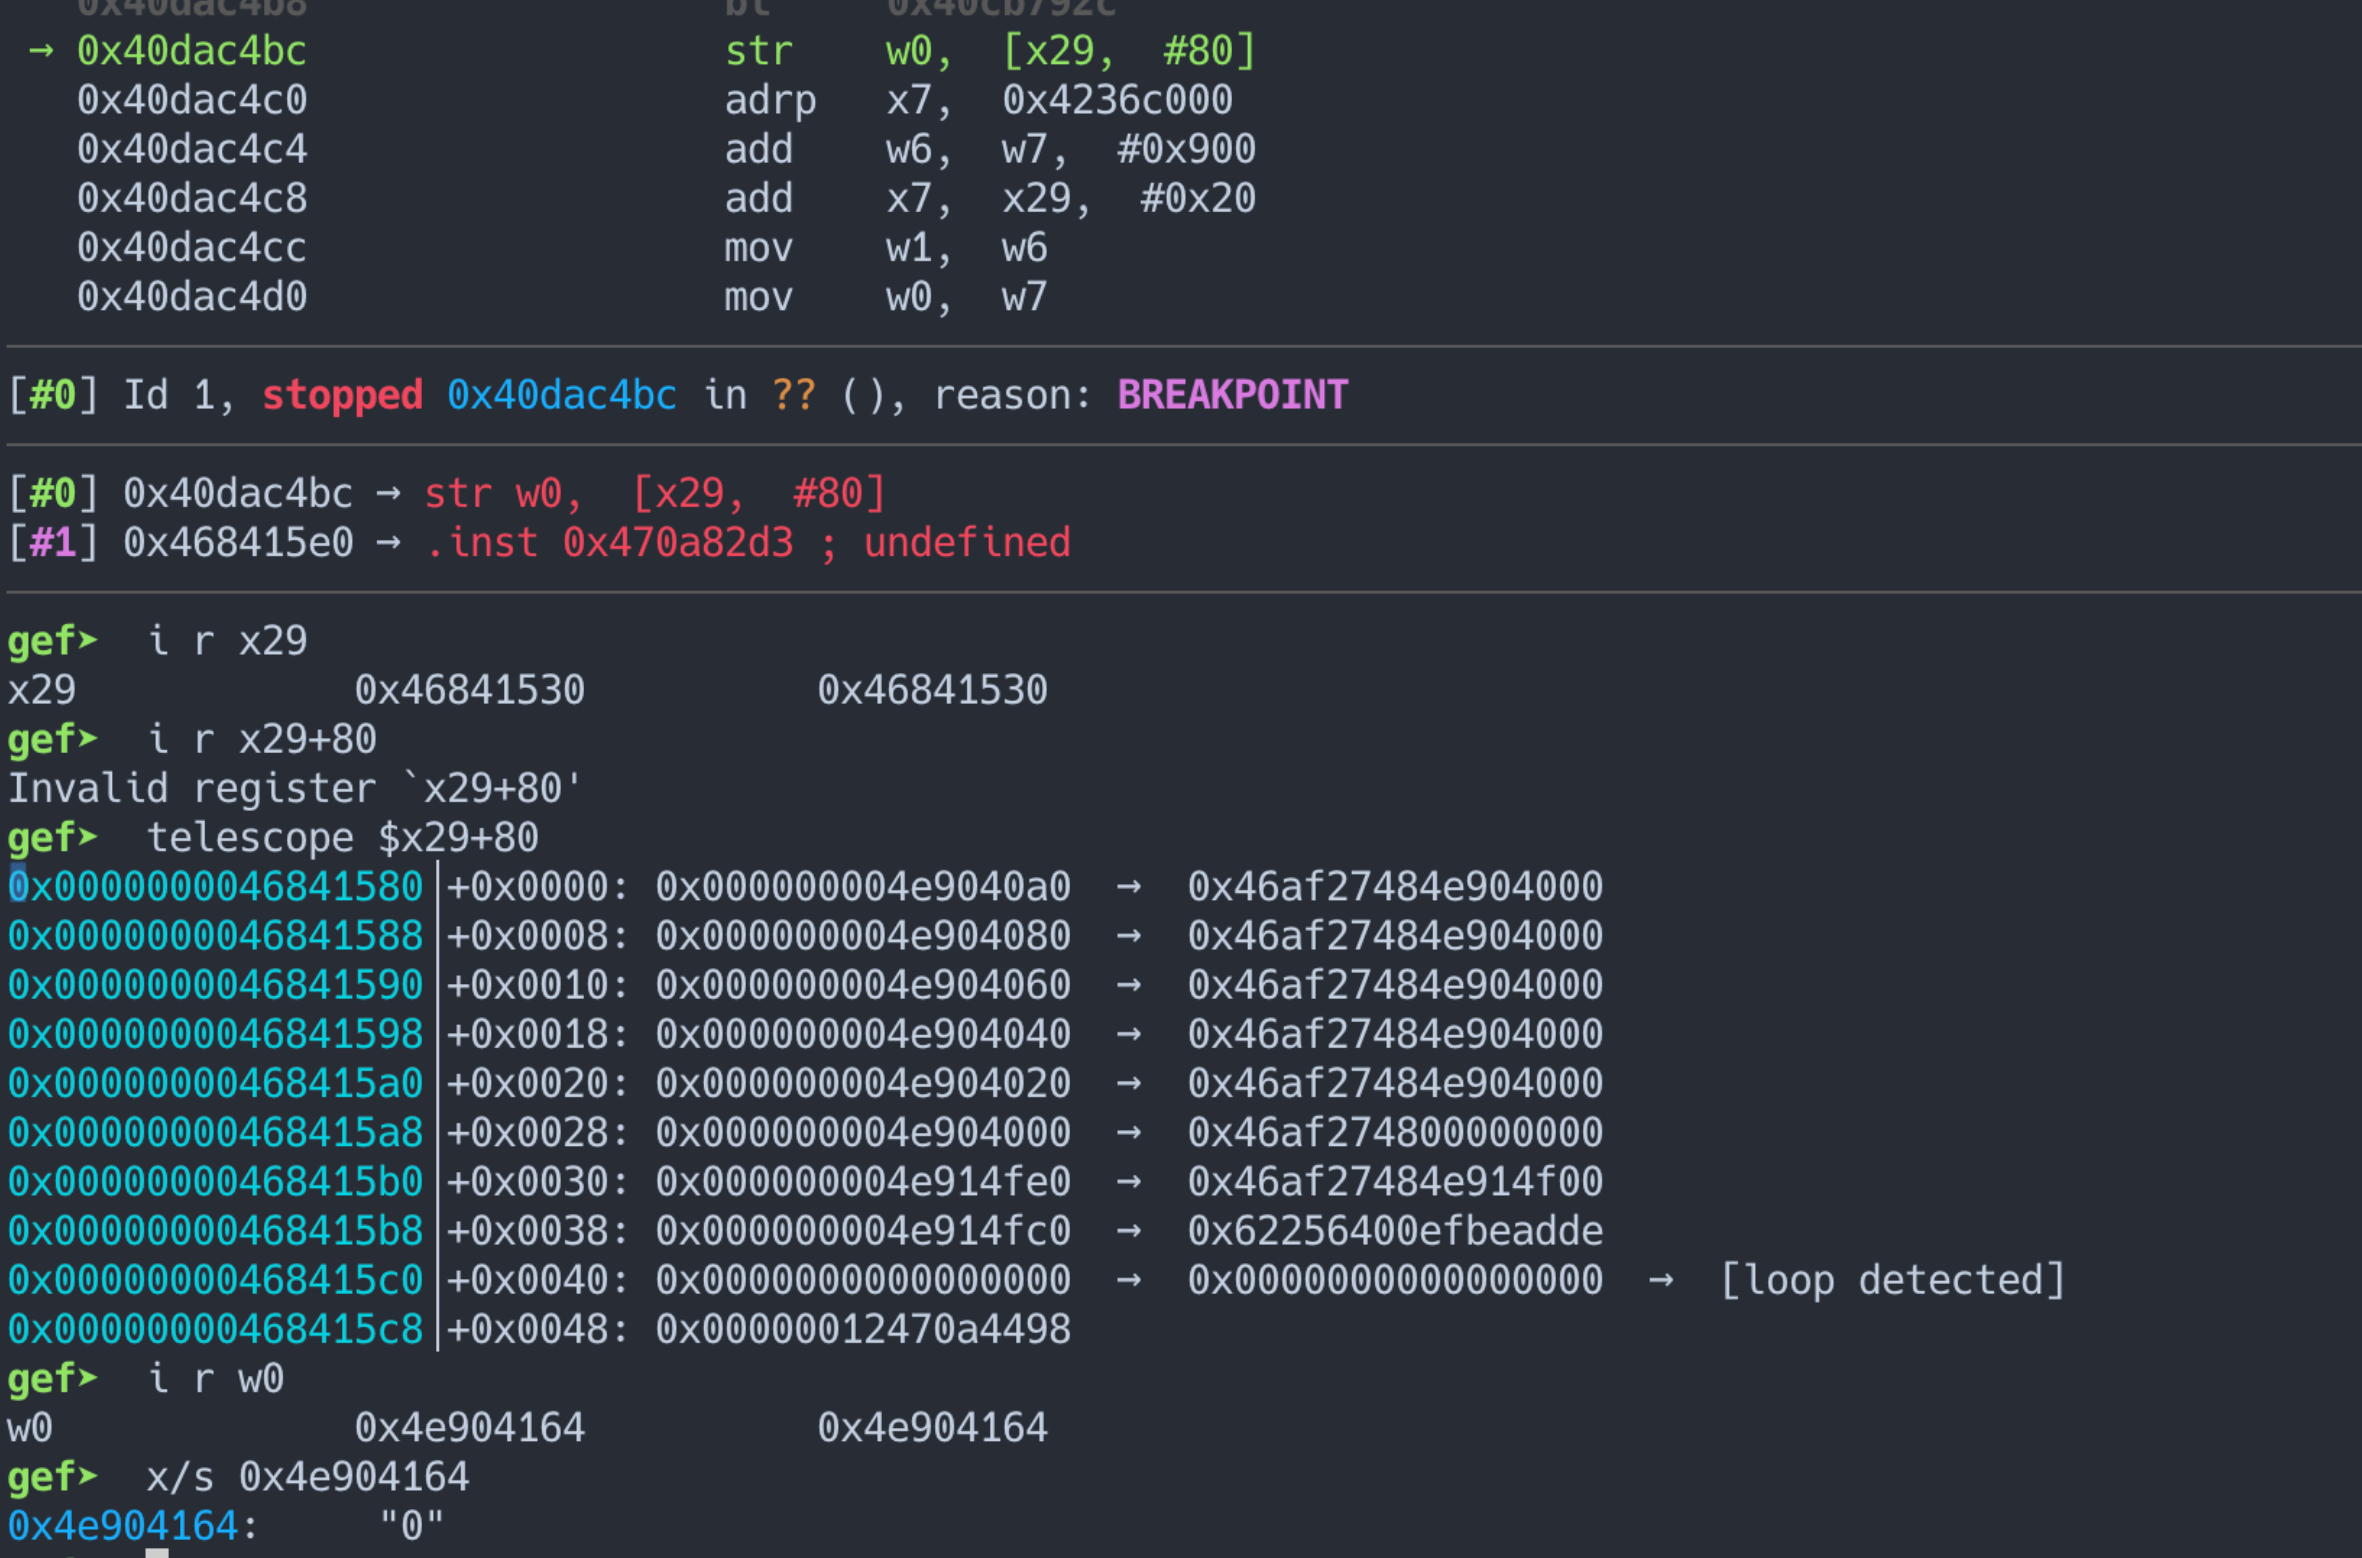Select telescope address 0x0000000046841580
Image resolution: width=2362 pixels, height=1558 pixels.
tap(215, 887)
